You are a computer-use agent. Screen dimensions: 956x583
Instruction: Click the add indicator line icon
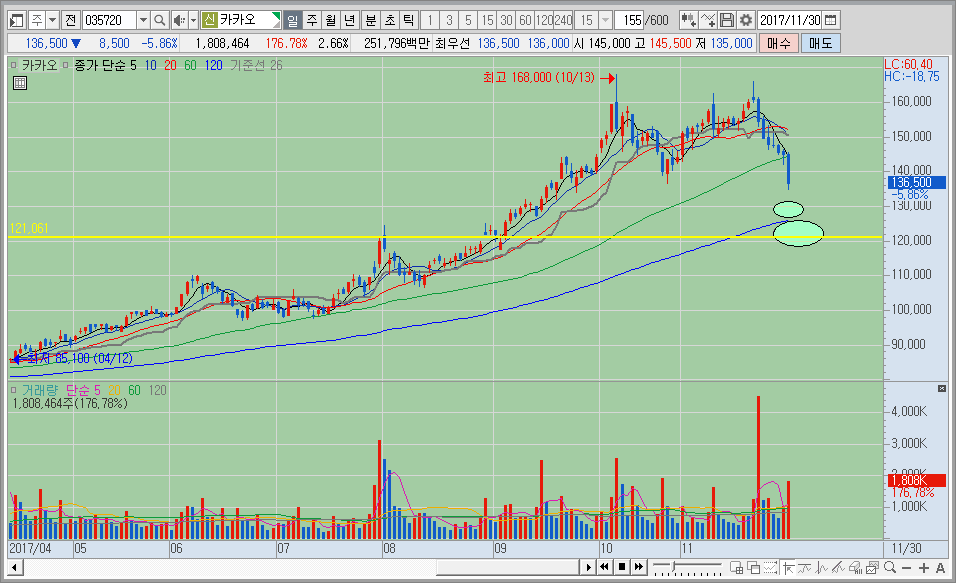(x=708, y=20)
